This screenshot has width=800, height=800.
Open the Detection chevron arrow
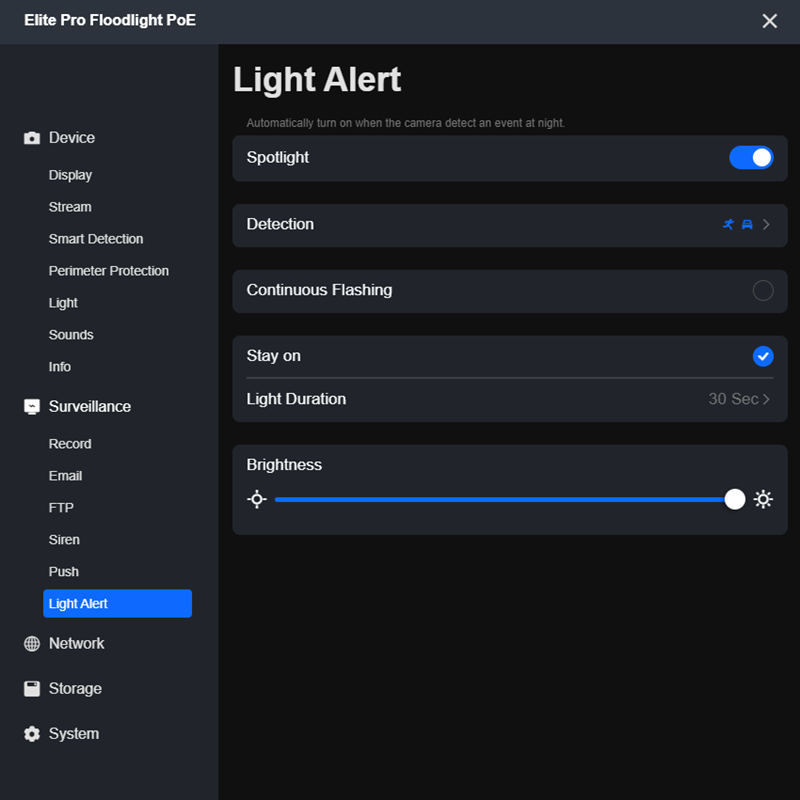point(766,224)
